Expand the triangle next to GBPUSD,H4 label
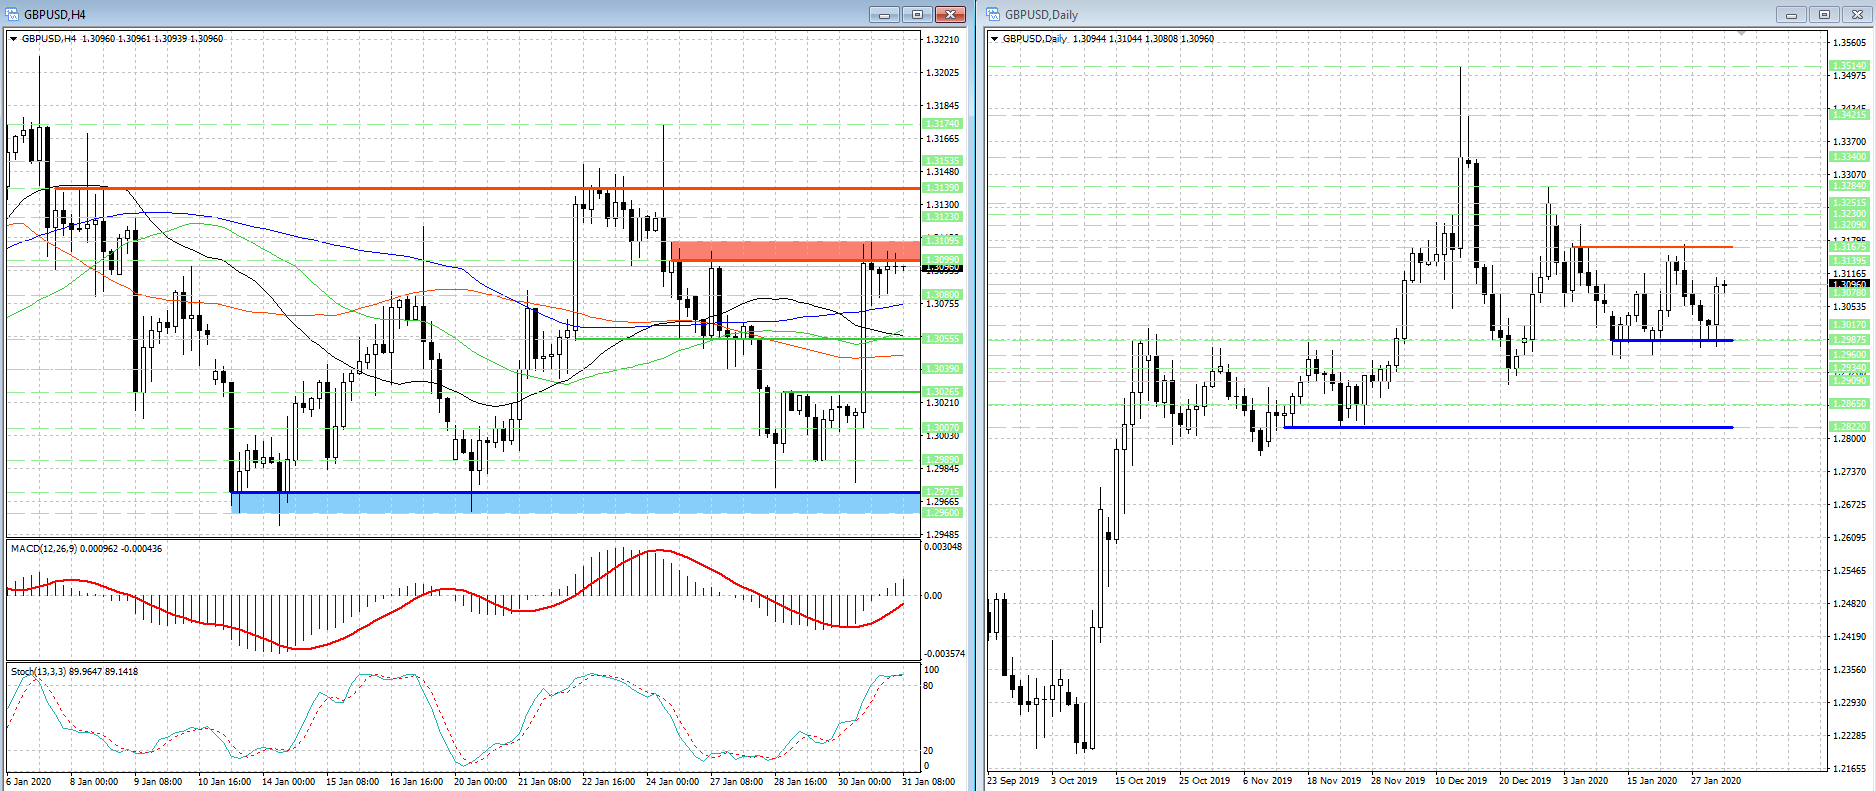Viewport: 1876px width, 791px height. pos(13,39)
